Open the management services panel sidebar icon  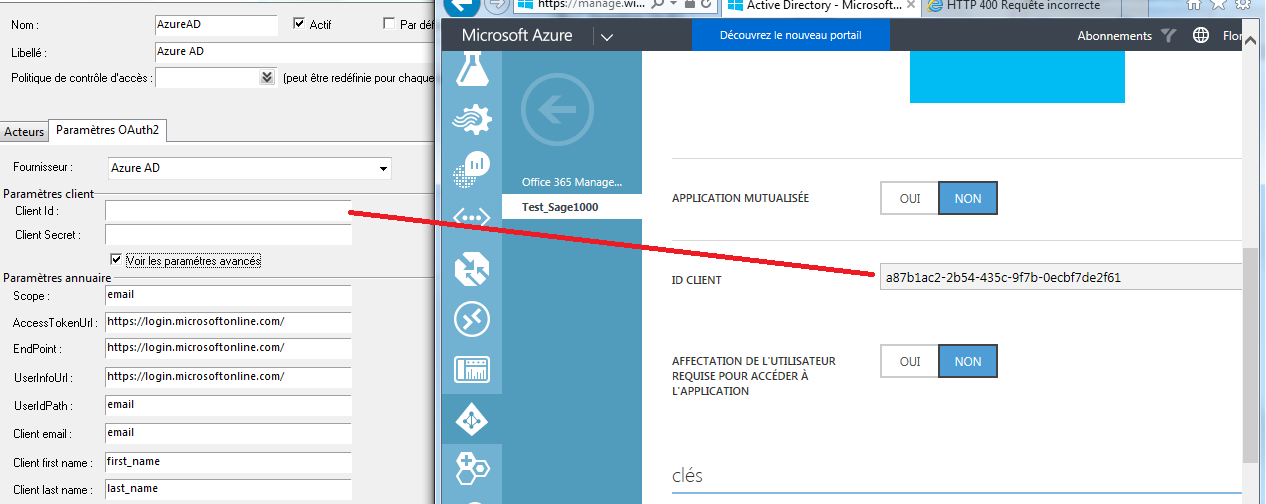click(x=471, y=369)
